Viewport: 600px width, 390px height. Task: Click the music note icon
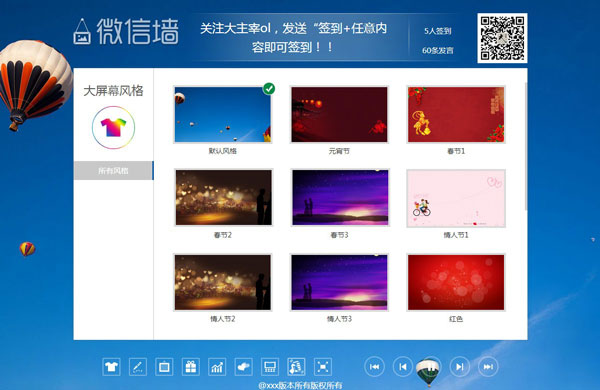296,367
